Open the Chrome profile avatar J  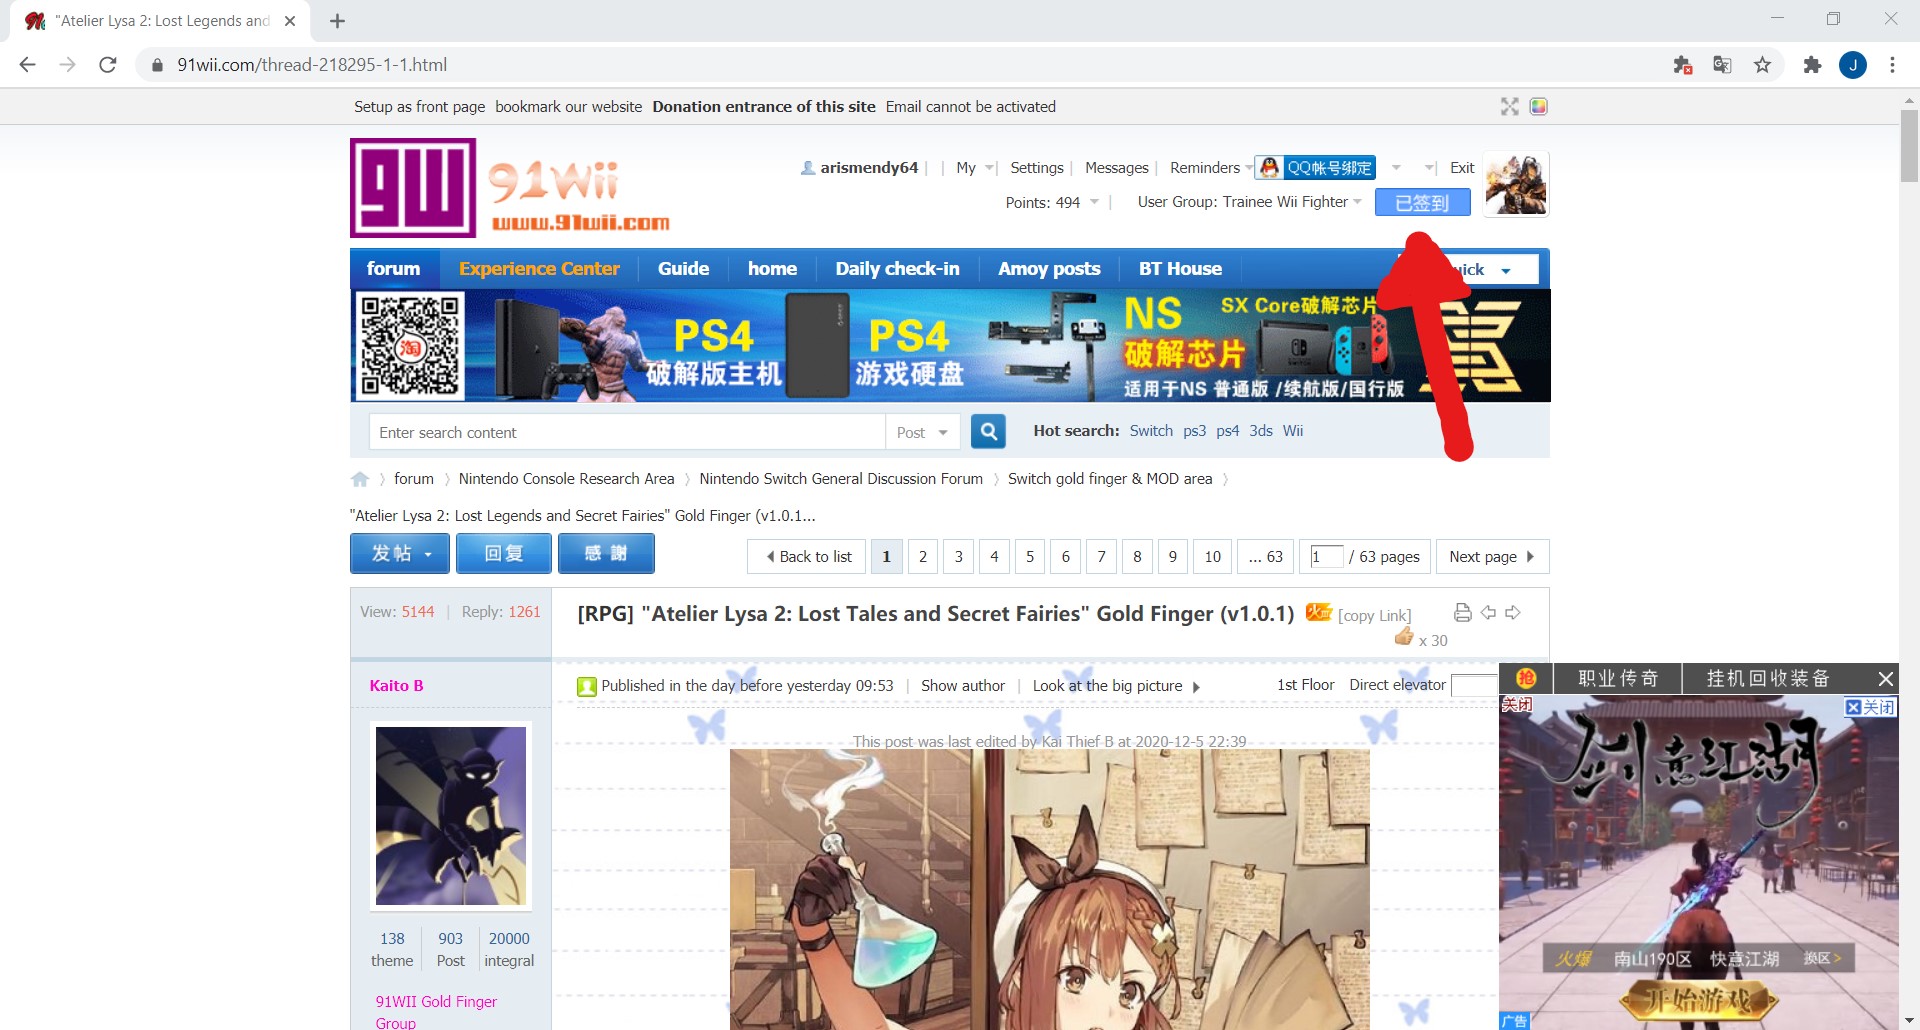click(1853, 65)
